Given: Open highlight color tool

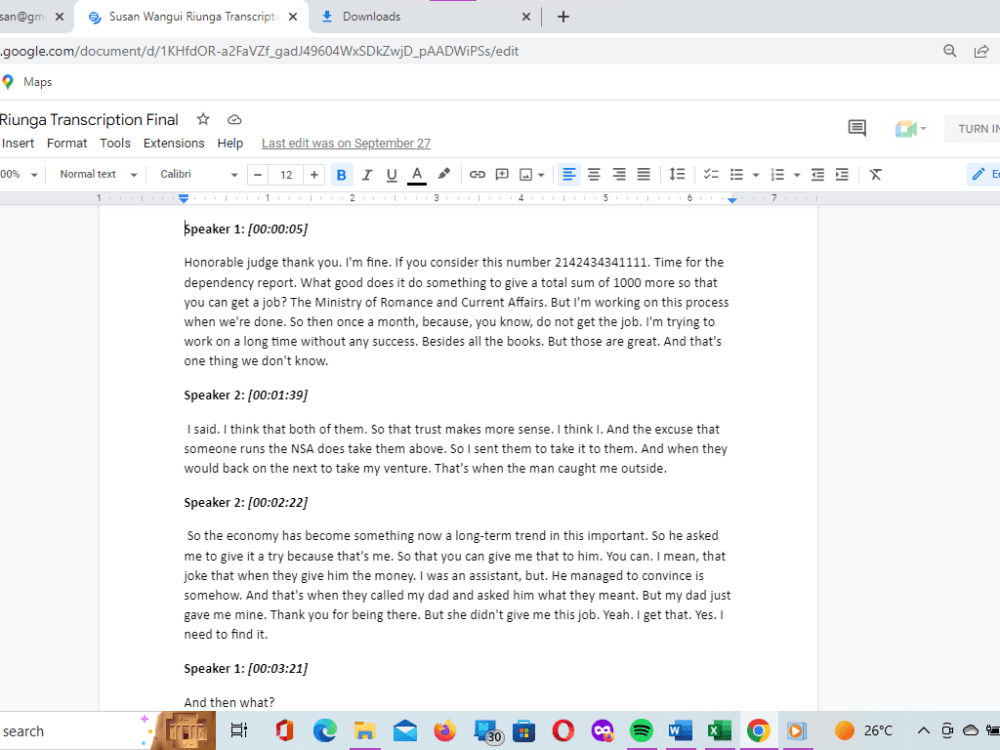Looking at the screenshot, I should click(x=444, y=174).
